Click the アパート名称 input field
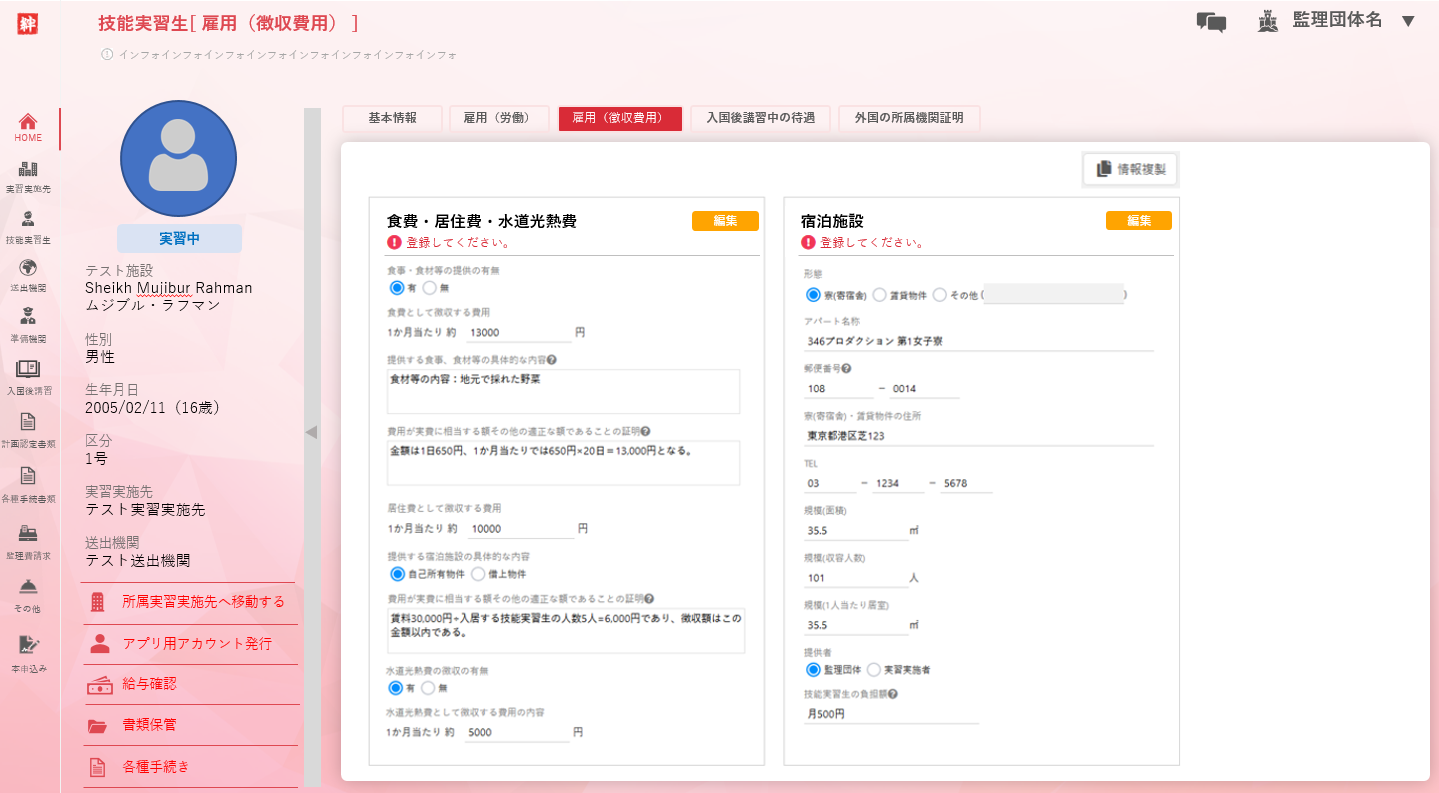The width and height of the screenshot is (1439, 793). 979,341
